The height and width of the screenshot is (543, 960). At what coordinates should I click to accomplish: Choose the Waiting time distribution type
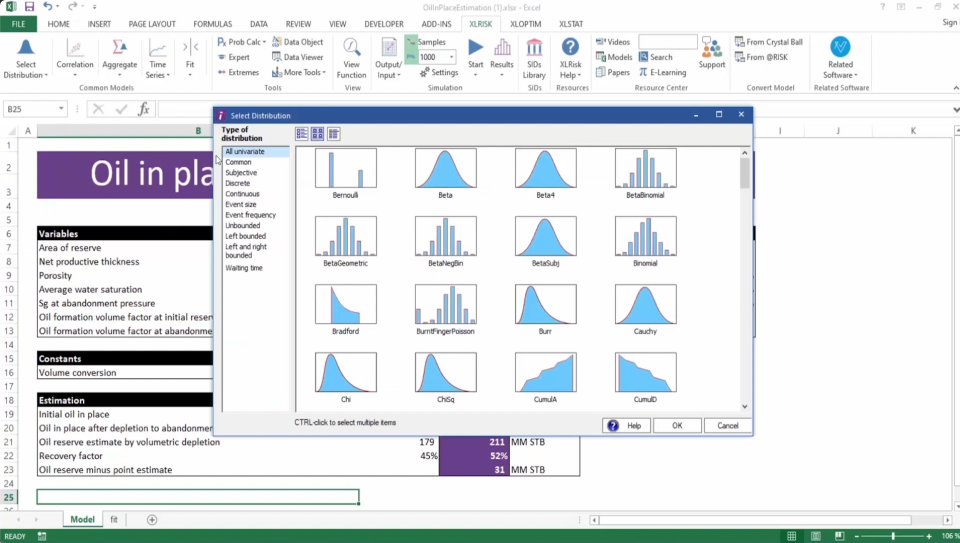point(244,268)
